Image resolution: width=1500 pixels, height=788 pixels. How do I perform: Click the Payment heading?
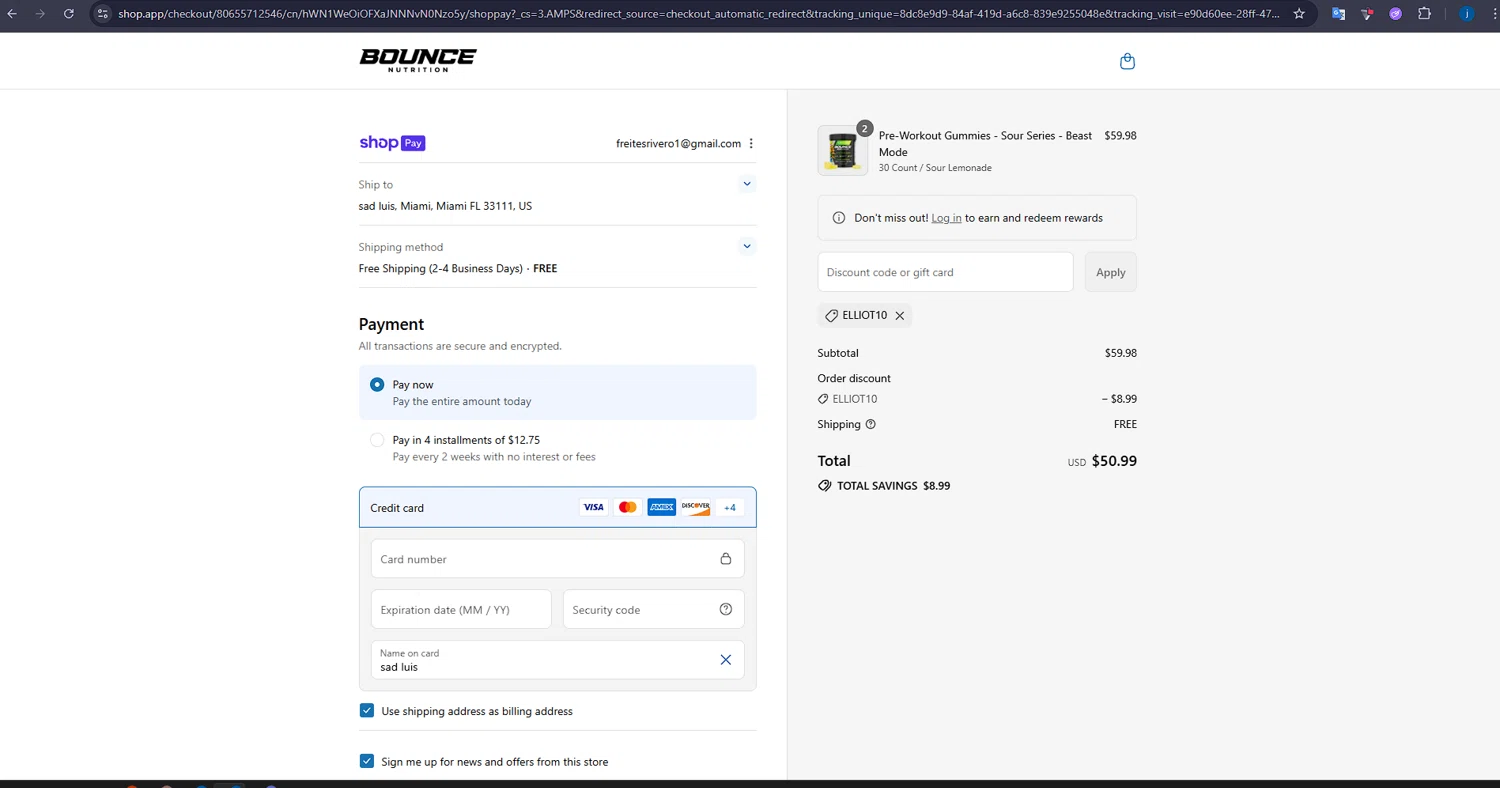pos(391,324)
